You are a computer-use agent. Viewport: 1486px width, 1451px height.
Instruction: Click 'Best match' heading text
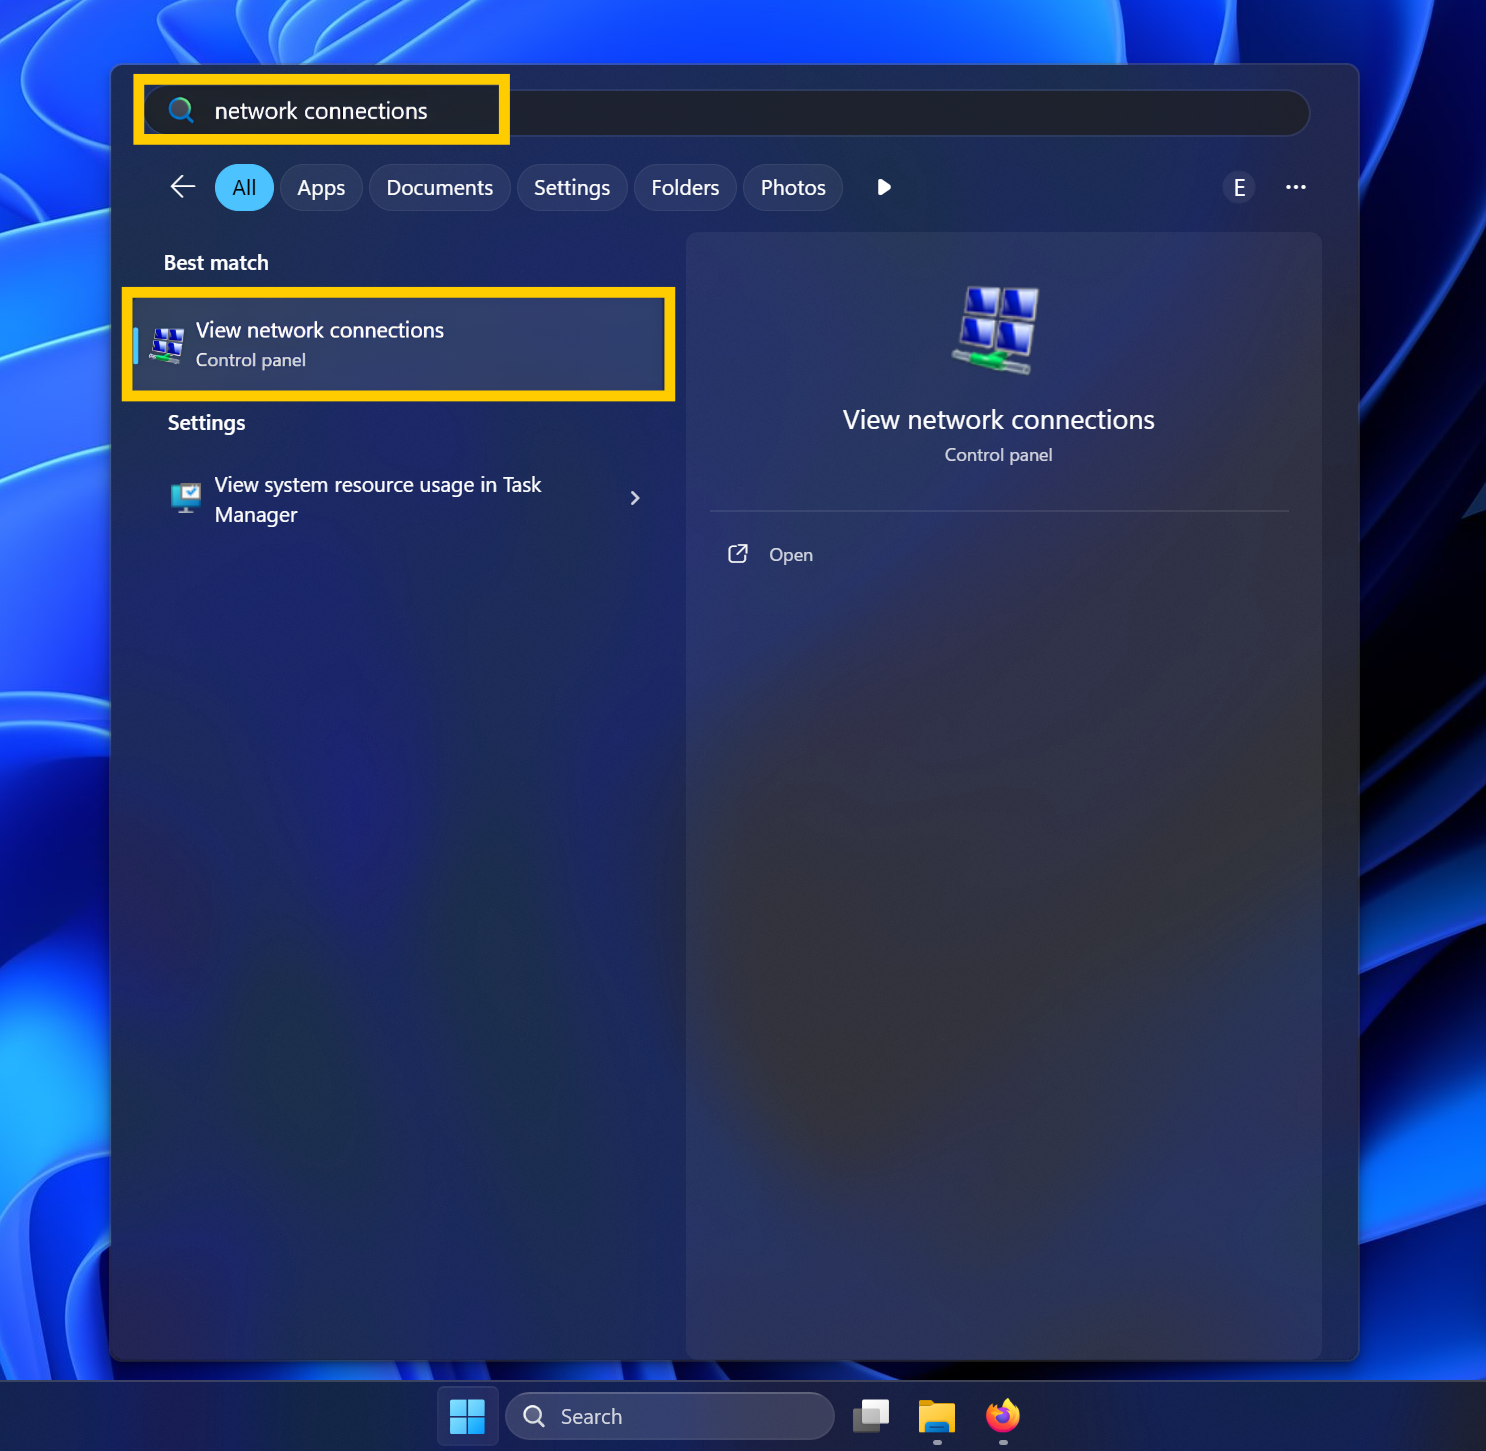click(216, 263)
